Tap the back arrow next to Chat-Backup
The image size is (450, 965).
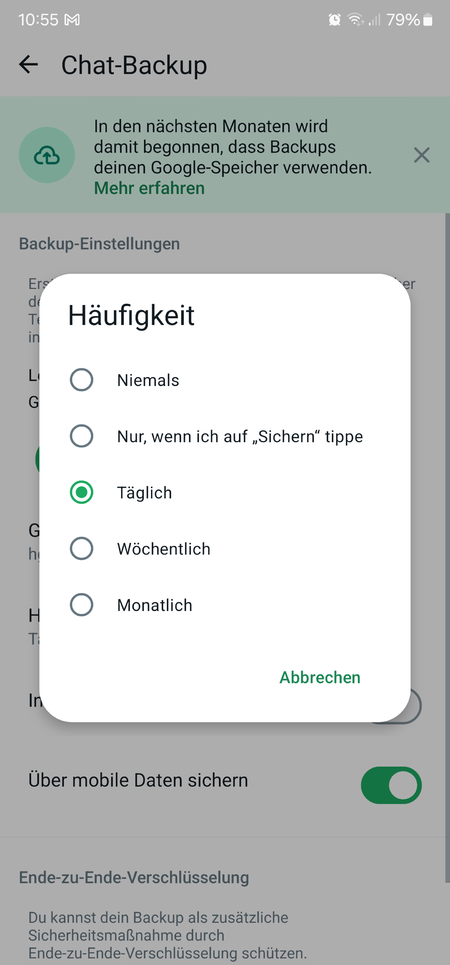[28, 65]
